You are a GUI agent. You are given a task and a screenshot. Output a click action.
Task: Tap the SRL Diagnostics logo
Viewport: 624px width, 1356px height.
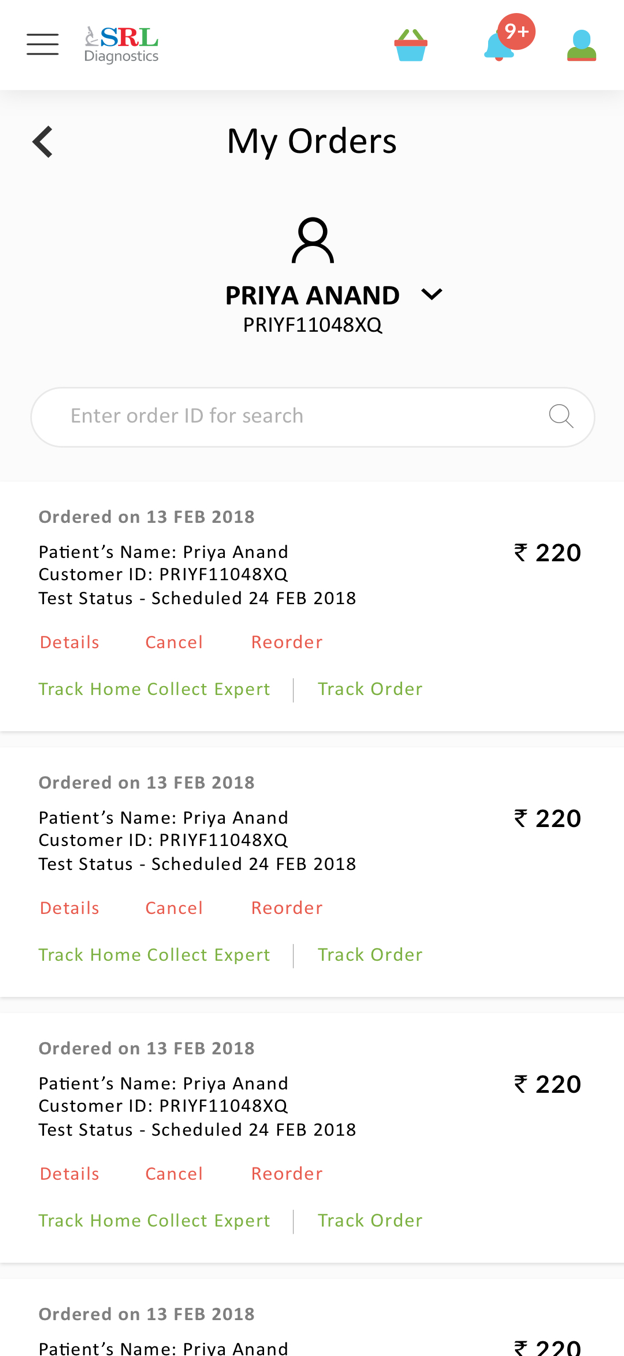(x=121, y=45)
